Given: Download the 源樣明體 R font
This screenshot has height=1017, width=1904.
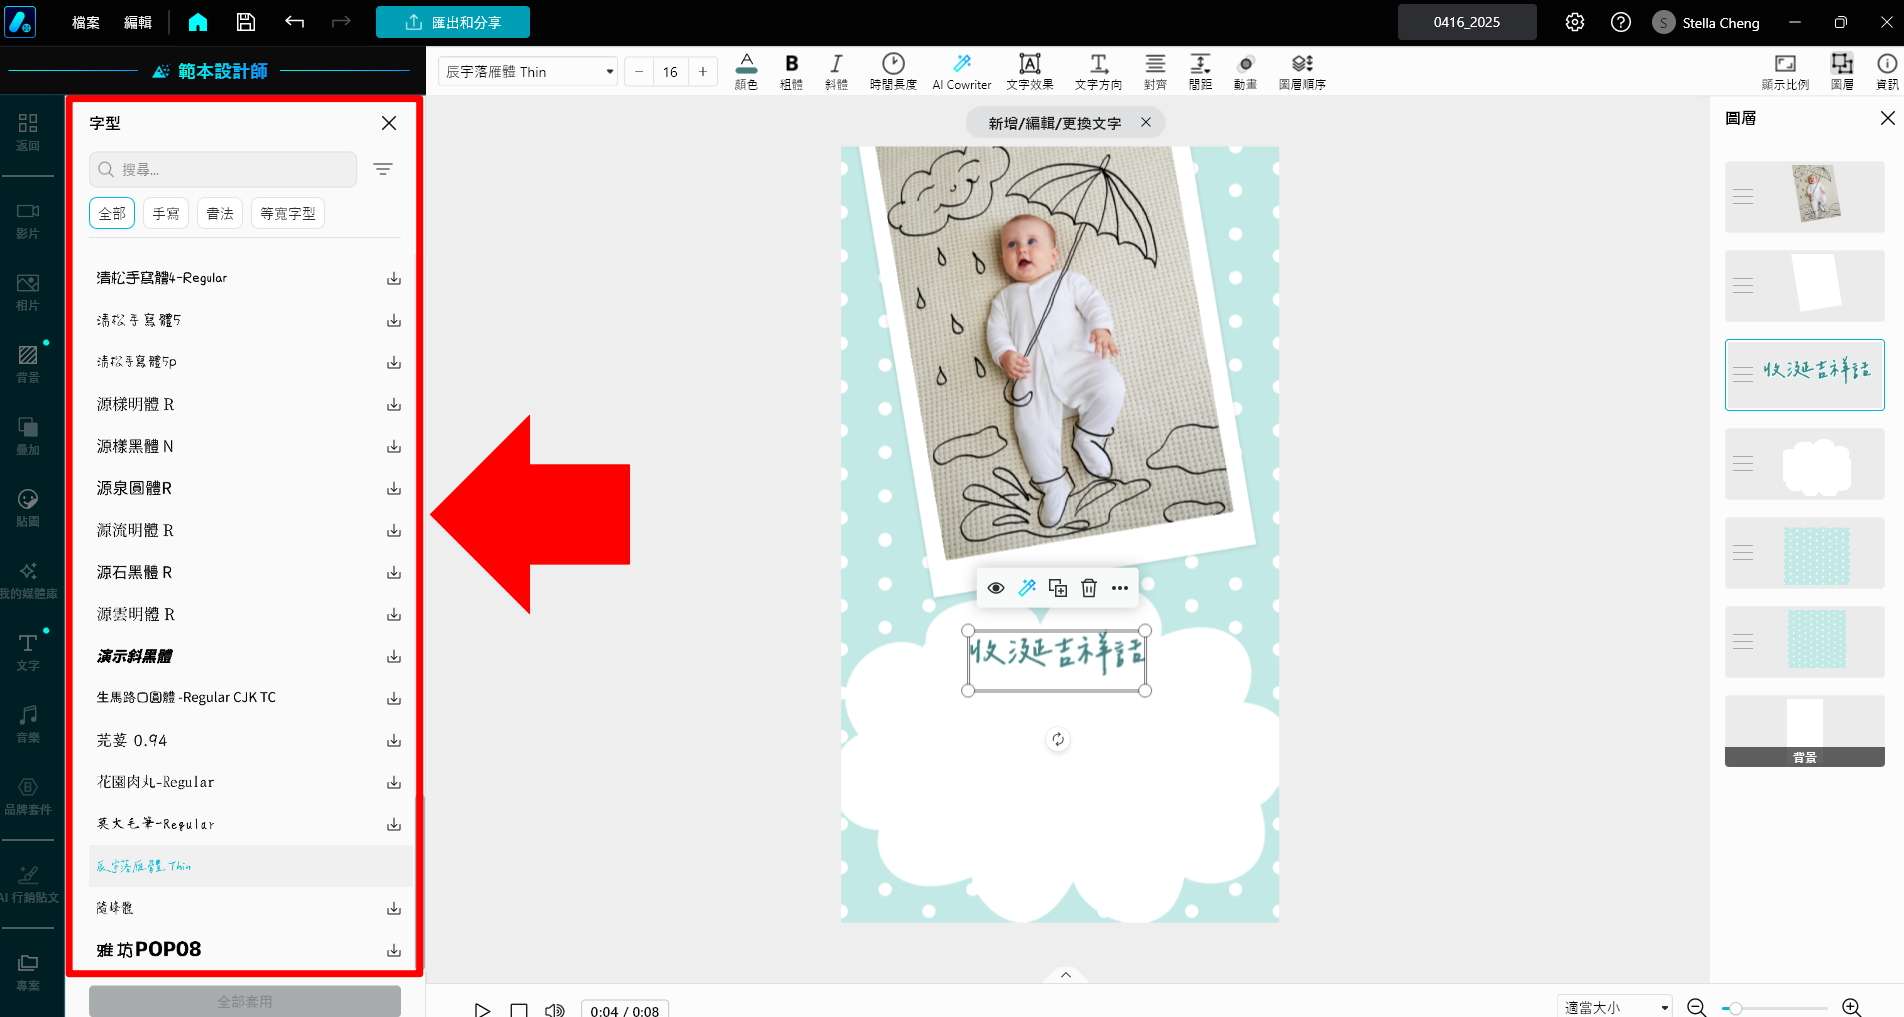Looking at the screenshot, I should pos(394,404).
